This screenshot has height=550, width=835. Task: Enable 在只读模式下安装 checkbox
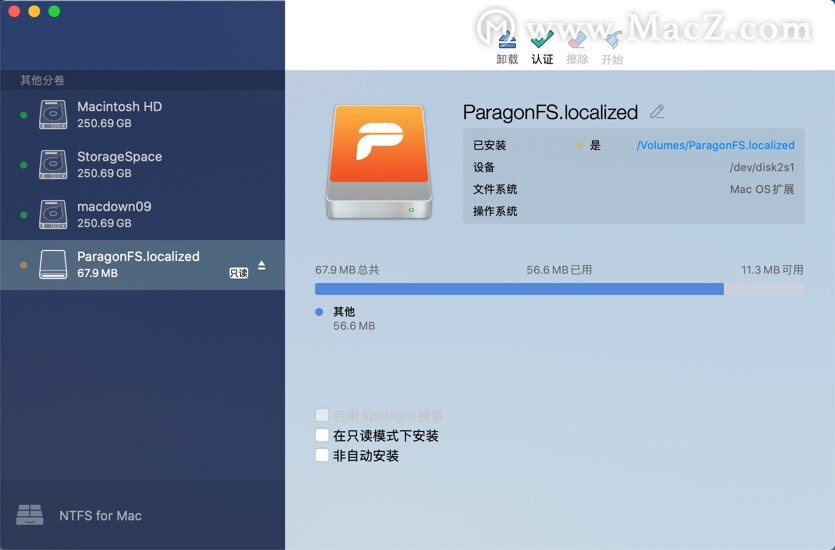(x=322, y=435)
